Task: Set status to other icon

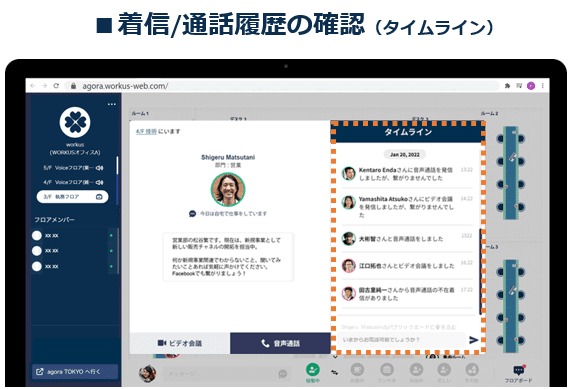Action: click(472, 370)
